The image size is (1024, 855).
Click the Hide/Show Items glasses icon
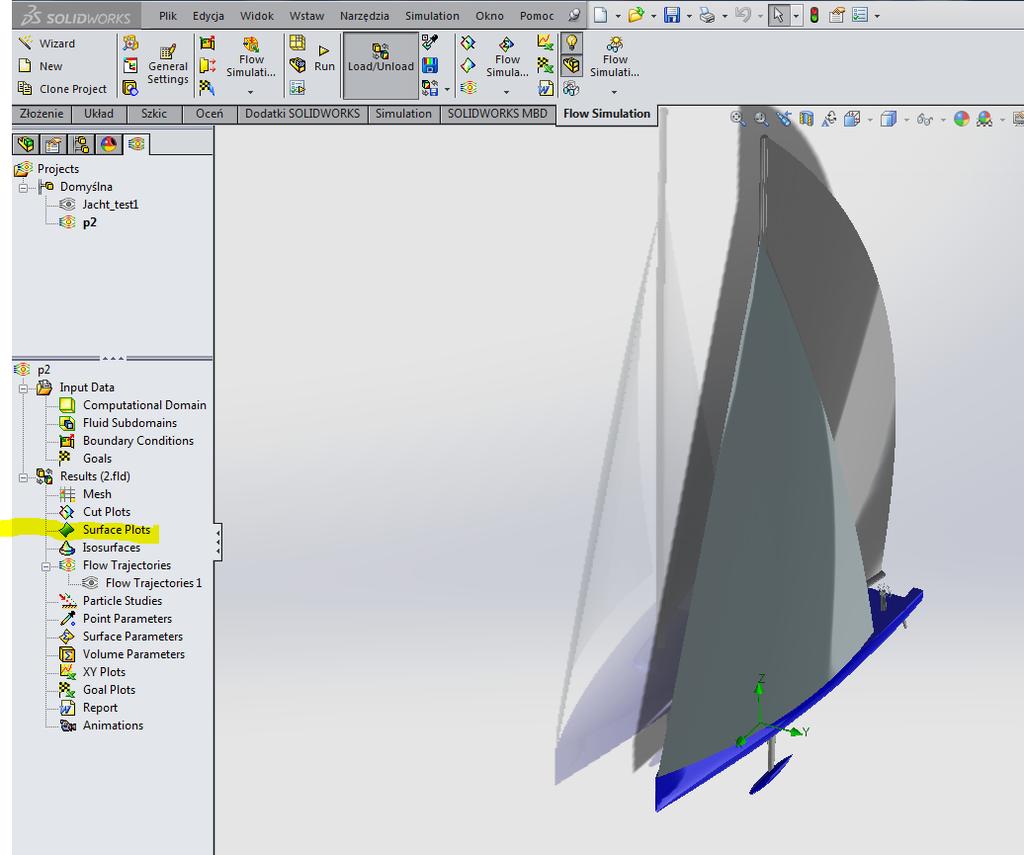tap(924, 119)
